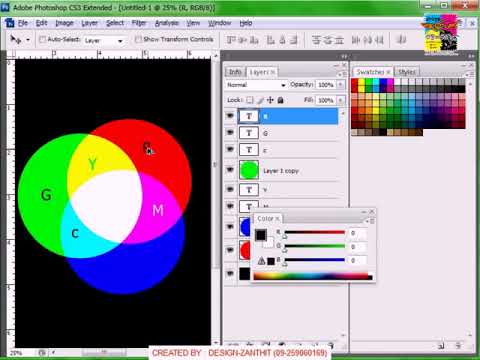Switch to the Info tab
The image size is (480, 360).
[235, 72]
